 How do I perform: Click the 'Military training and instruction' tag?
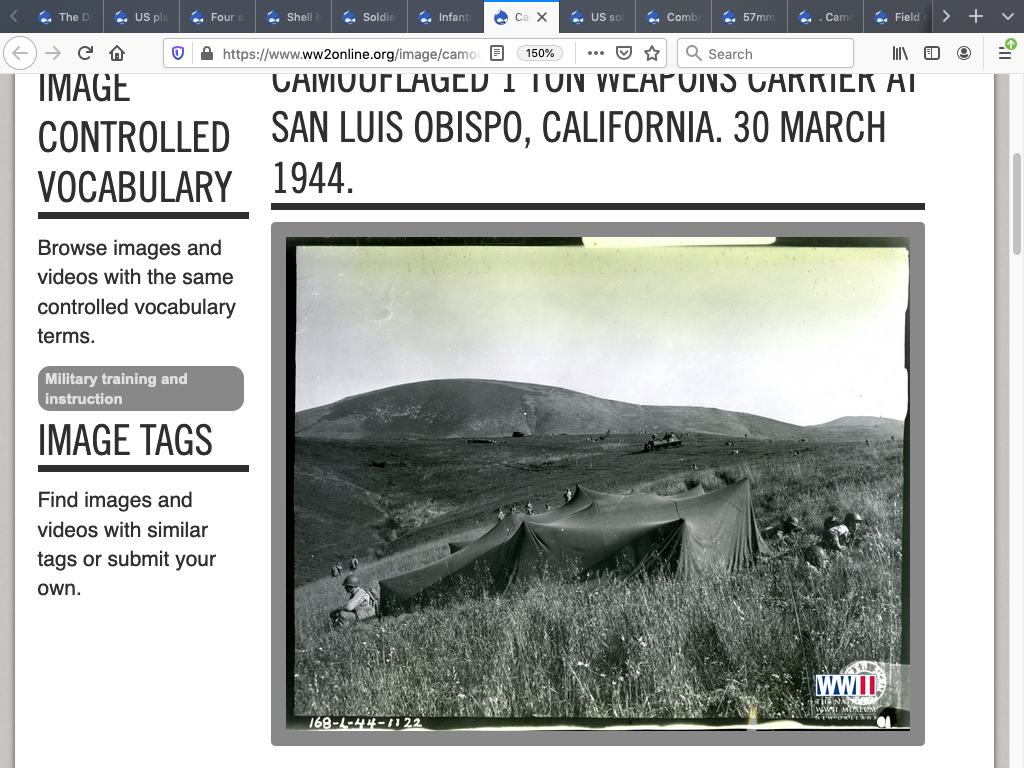pos(141,388)
